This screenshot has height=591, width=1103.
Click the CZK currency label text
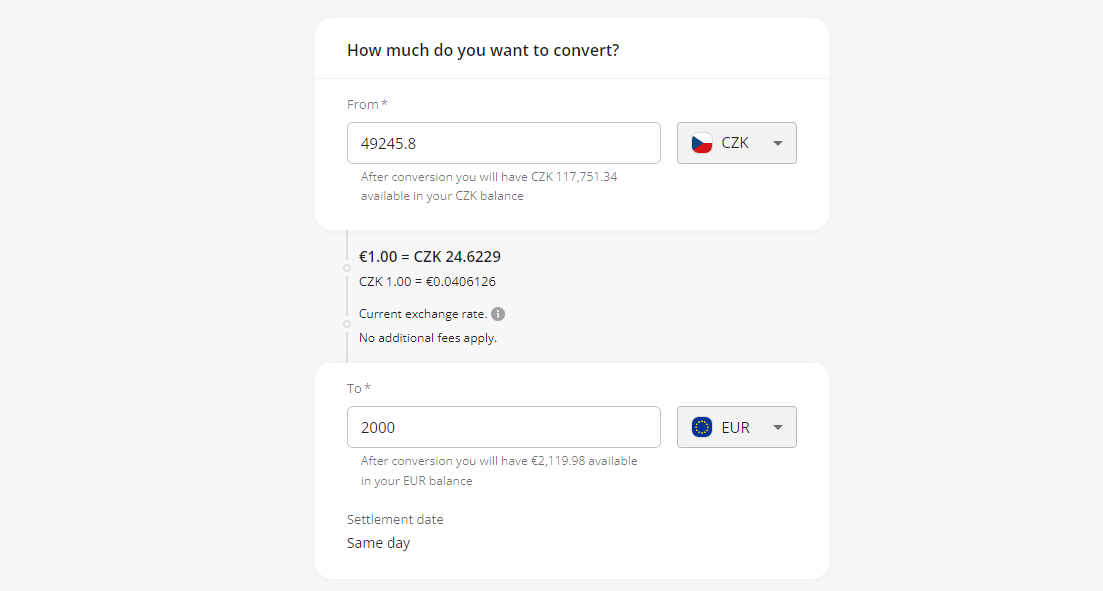tap(735, 143)
